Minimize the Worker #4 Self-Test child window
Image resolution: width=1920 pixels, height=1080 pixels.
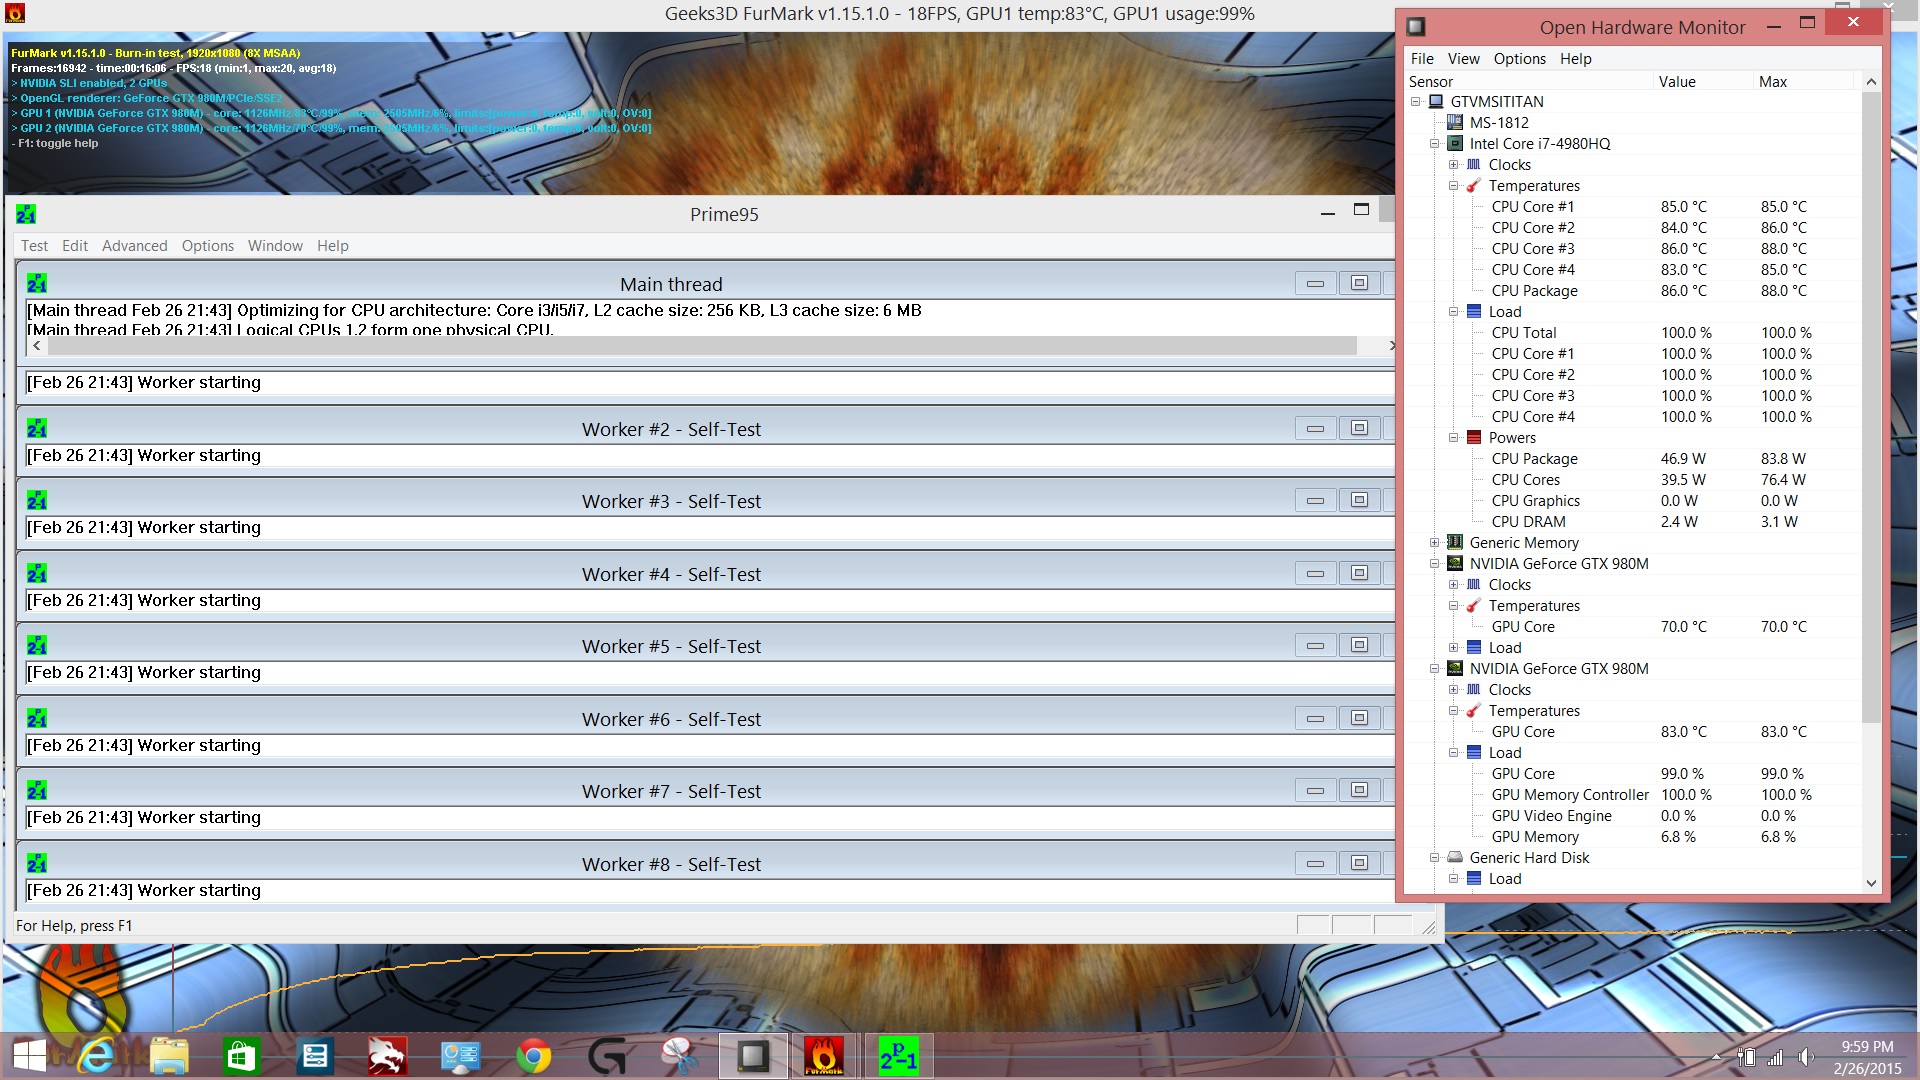1316,574
